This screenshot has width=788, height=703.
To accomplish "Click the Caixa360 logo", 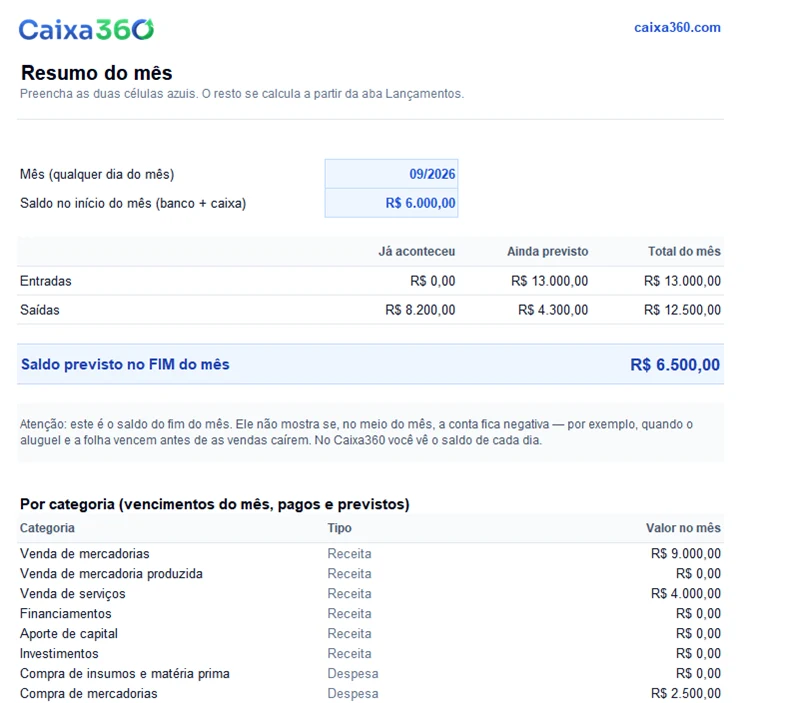I will [x=86, y=30].
